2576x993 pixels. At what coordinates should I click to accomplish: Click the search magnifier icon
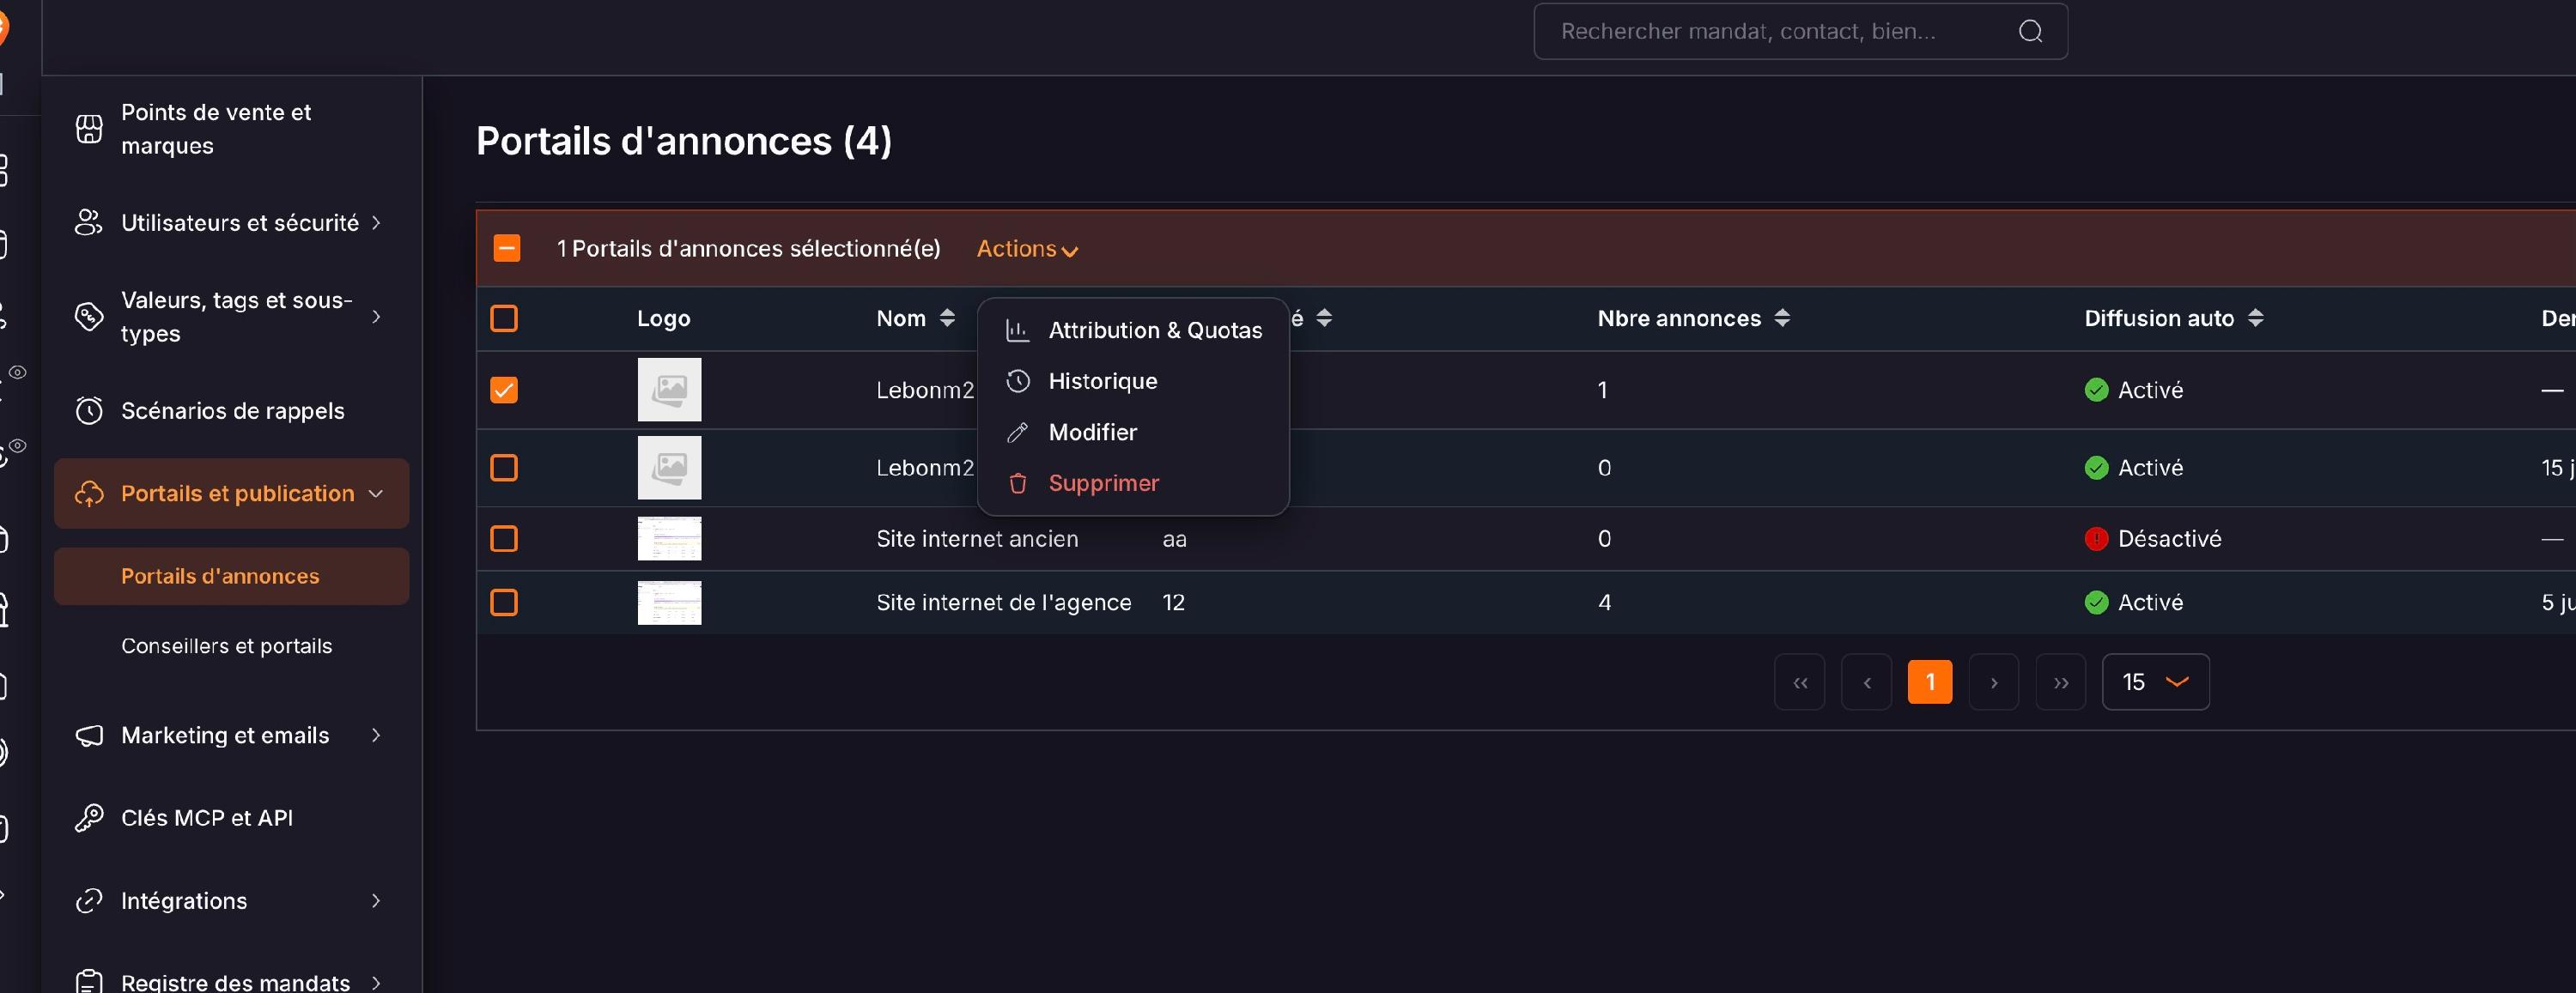[2030, 31]
